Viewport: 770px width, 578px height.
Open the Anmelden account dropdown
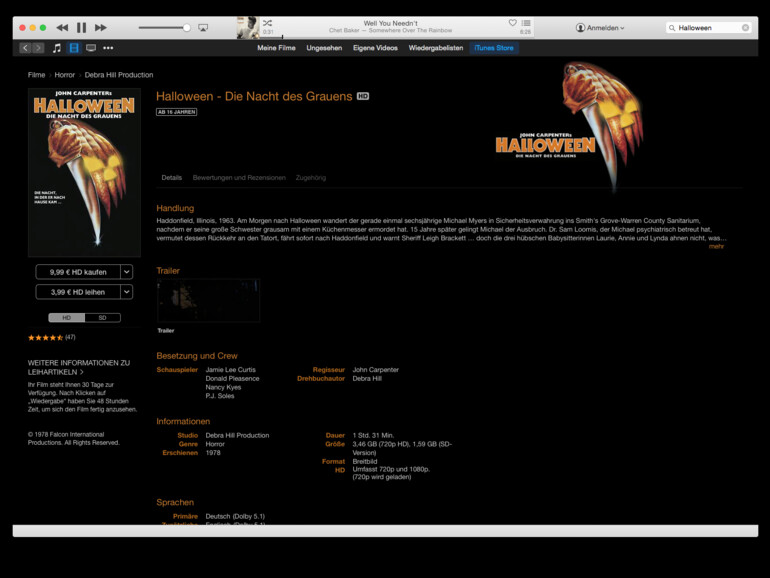[x=600, y=28]
